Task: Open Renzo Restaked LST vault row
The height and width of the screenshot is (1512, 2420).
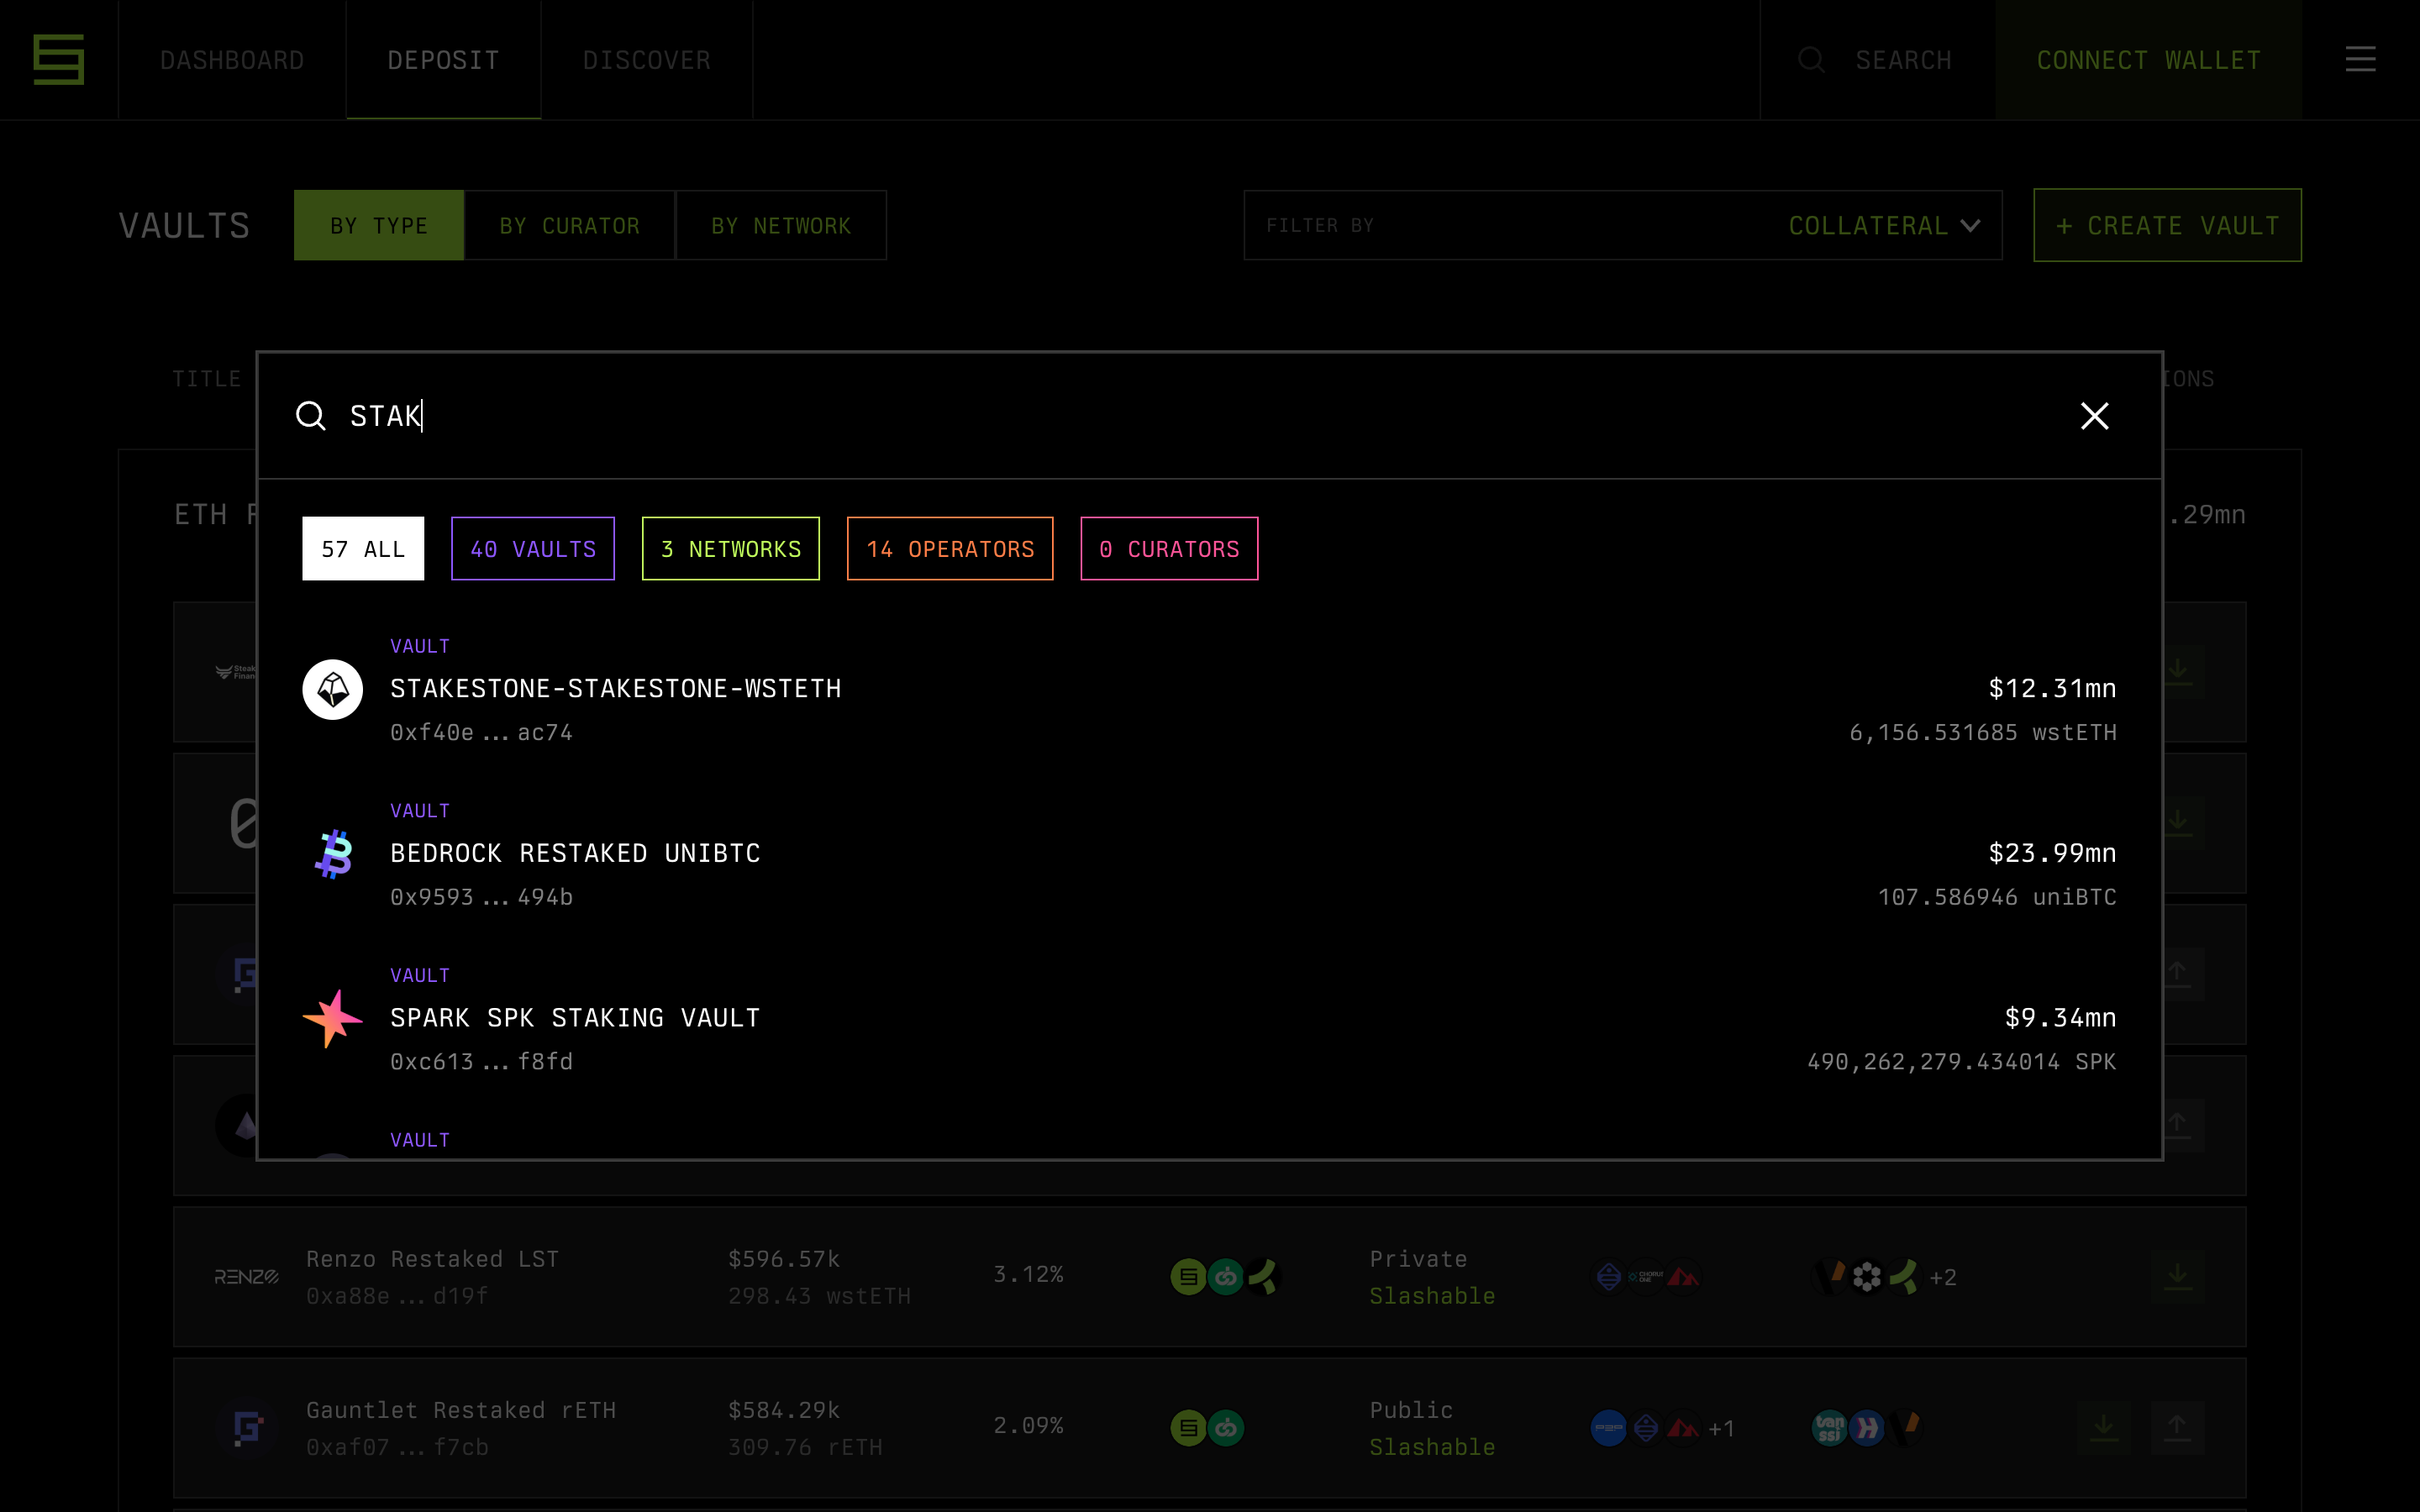Action: click(x=1209, y=1277)
